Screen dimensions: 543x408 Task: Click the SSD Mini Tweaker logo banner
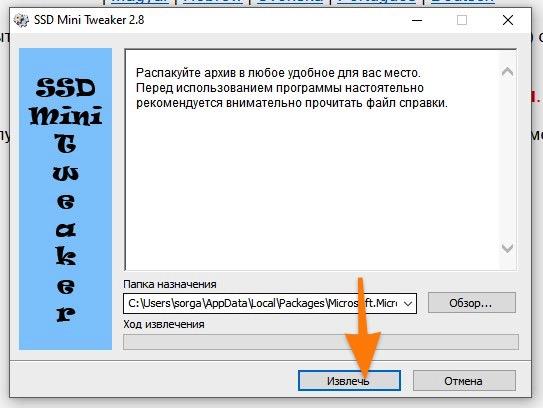66,199
